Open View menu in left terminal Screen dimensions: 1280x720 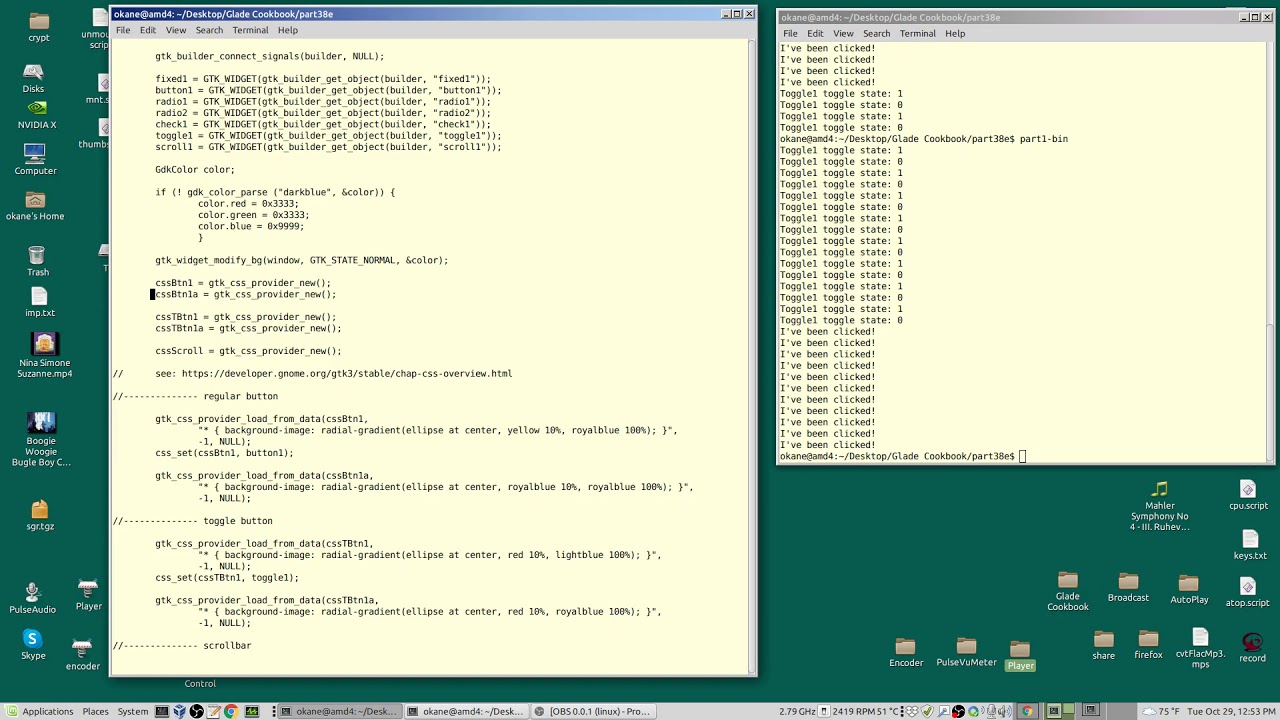pos(175,30)
